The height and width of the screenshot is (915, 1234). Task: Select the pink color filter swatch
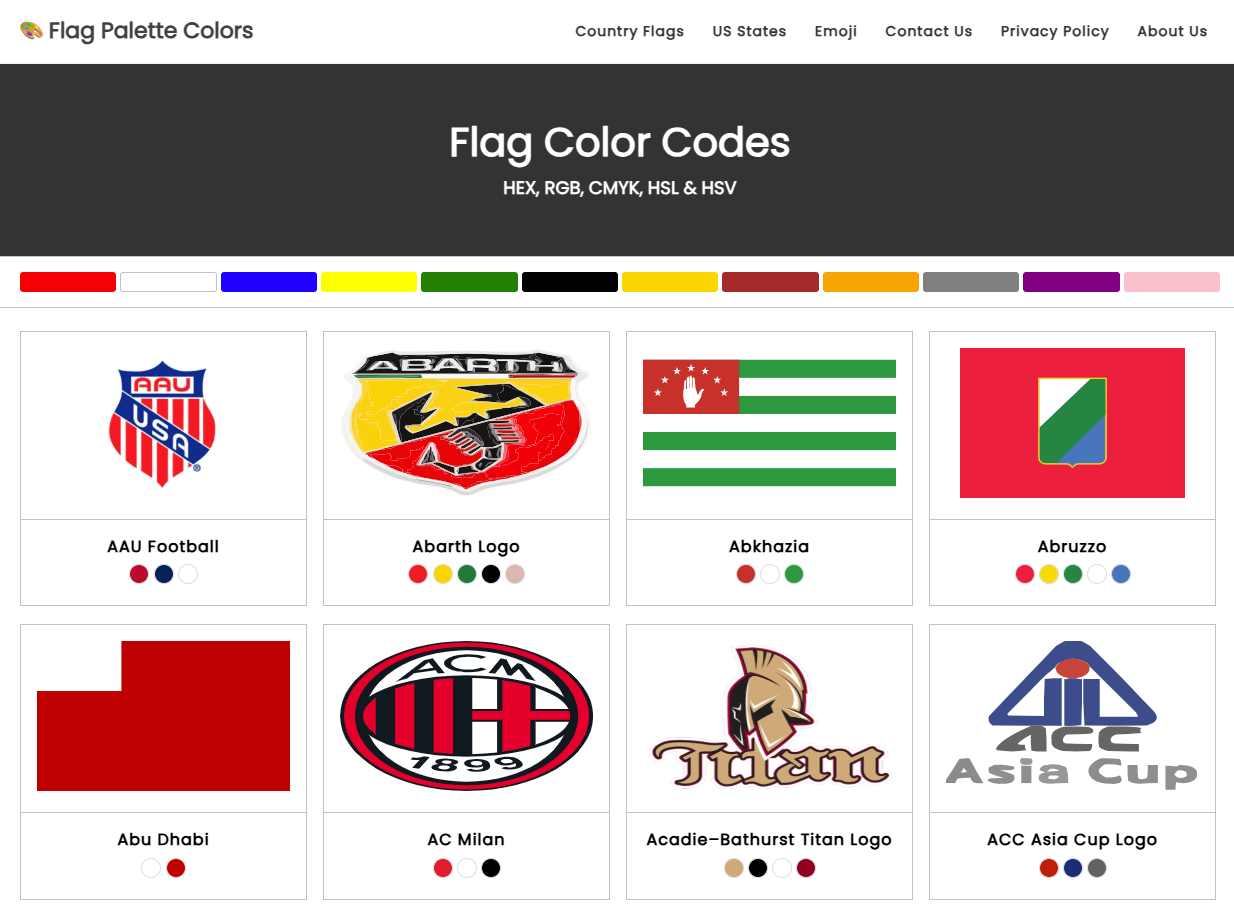[x=1171, y=281]
